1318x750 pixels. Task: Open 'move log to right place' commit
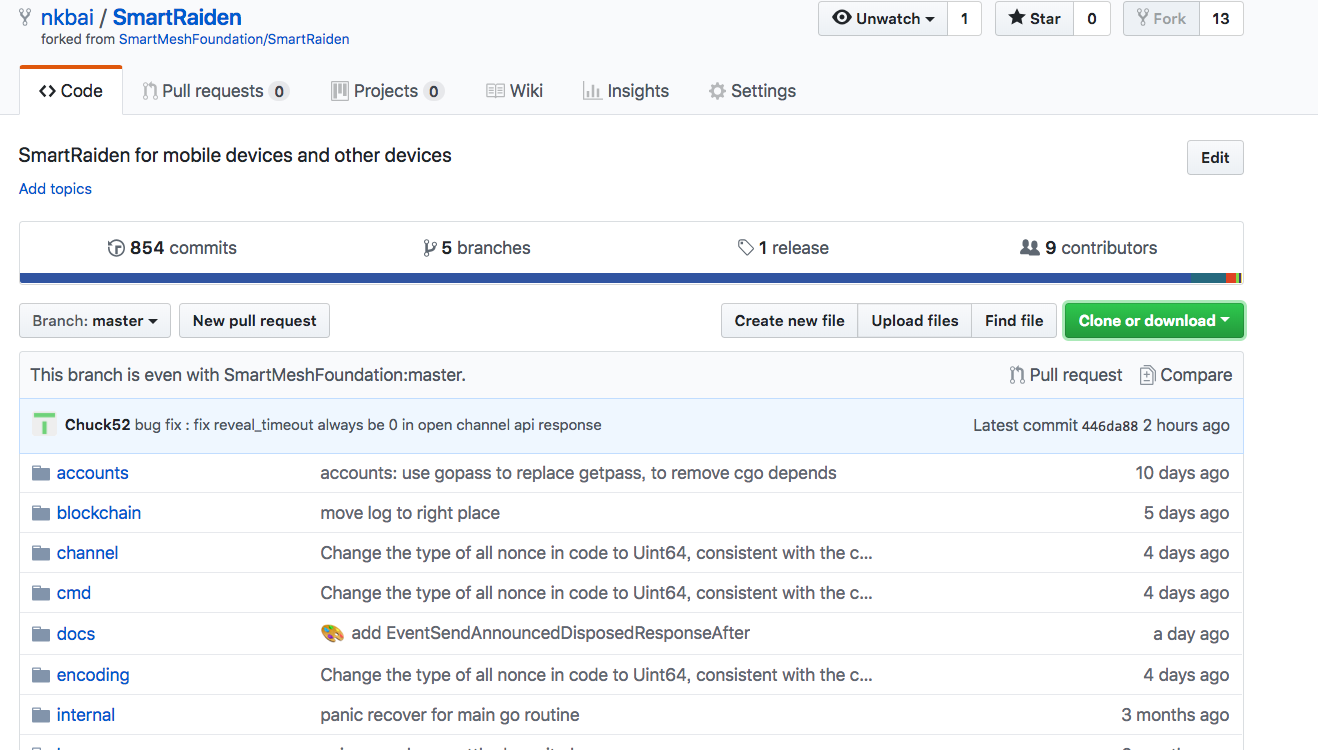(410, 513)
